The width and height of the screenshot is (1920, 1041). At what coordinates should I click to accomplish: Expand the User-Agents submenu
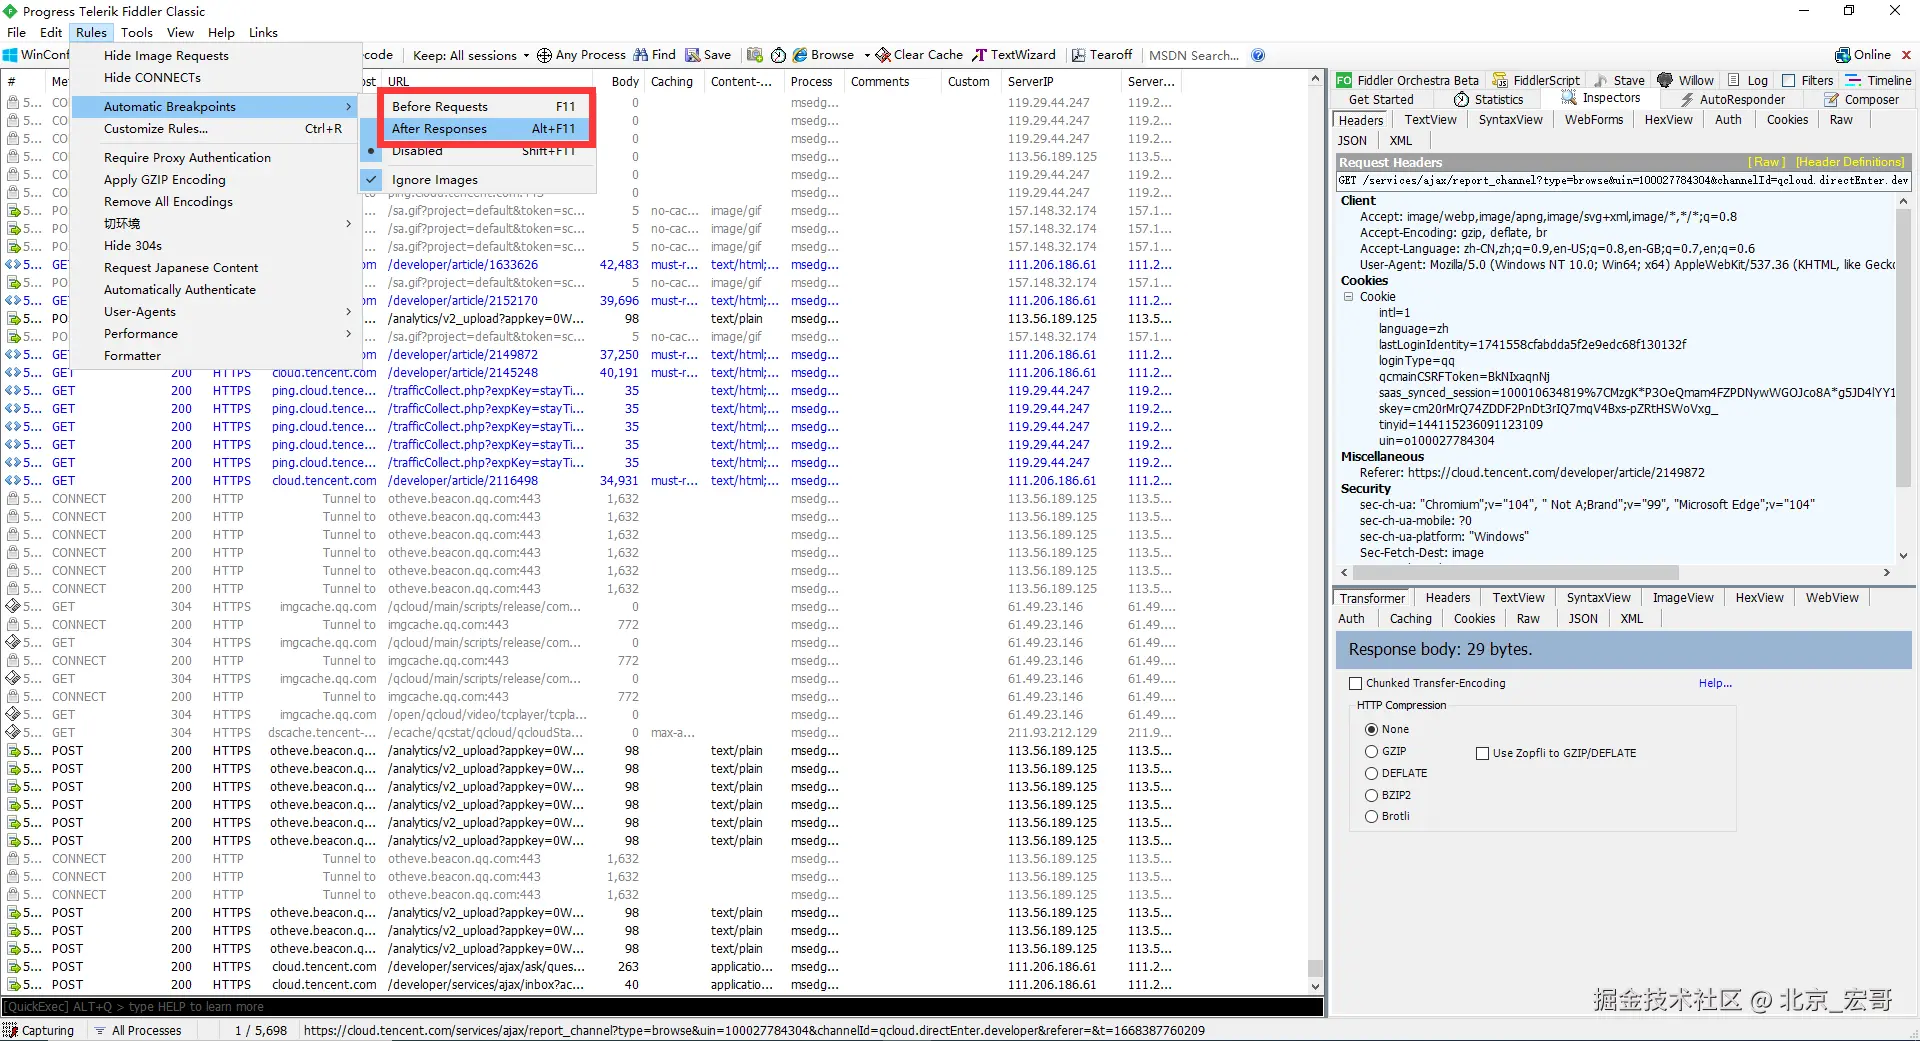click(x=216, y=311)
